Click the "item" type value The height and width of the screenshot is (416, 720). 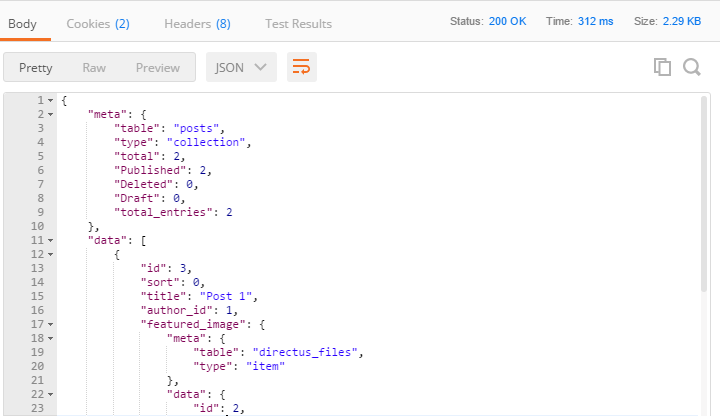(265, 366)
